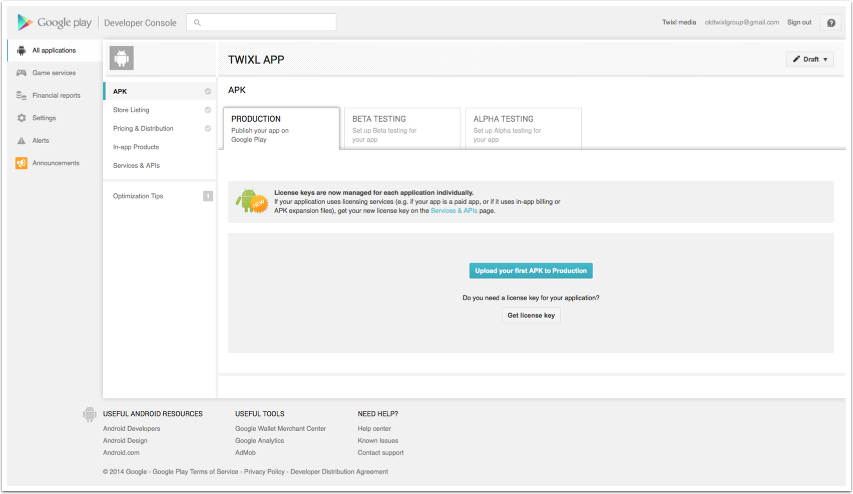The width and height of the screenshot is (853, 494).
Task: Click the Settings gear icon
Action: (21, 118)
